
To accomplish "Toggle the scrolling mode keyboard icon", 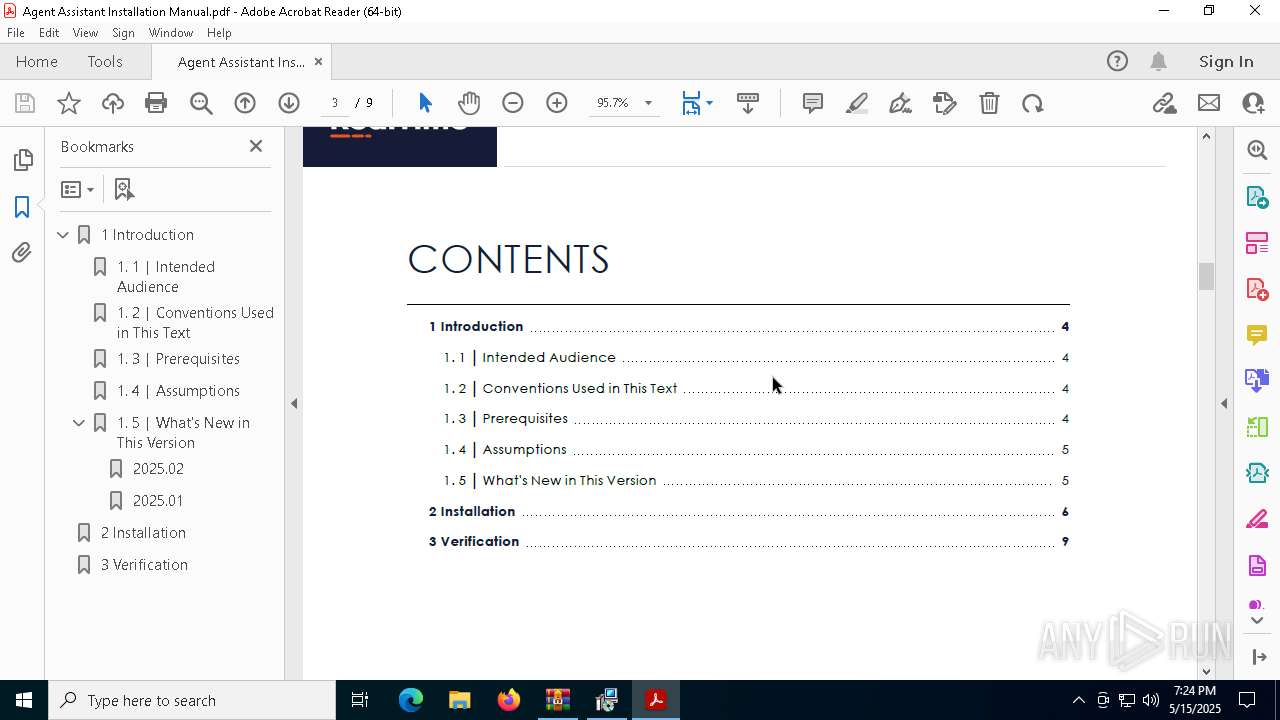I will (748, 103).
